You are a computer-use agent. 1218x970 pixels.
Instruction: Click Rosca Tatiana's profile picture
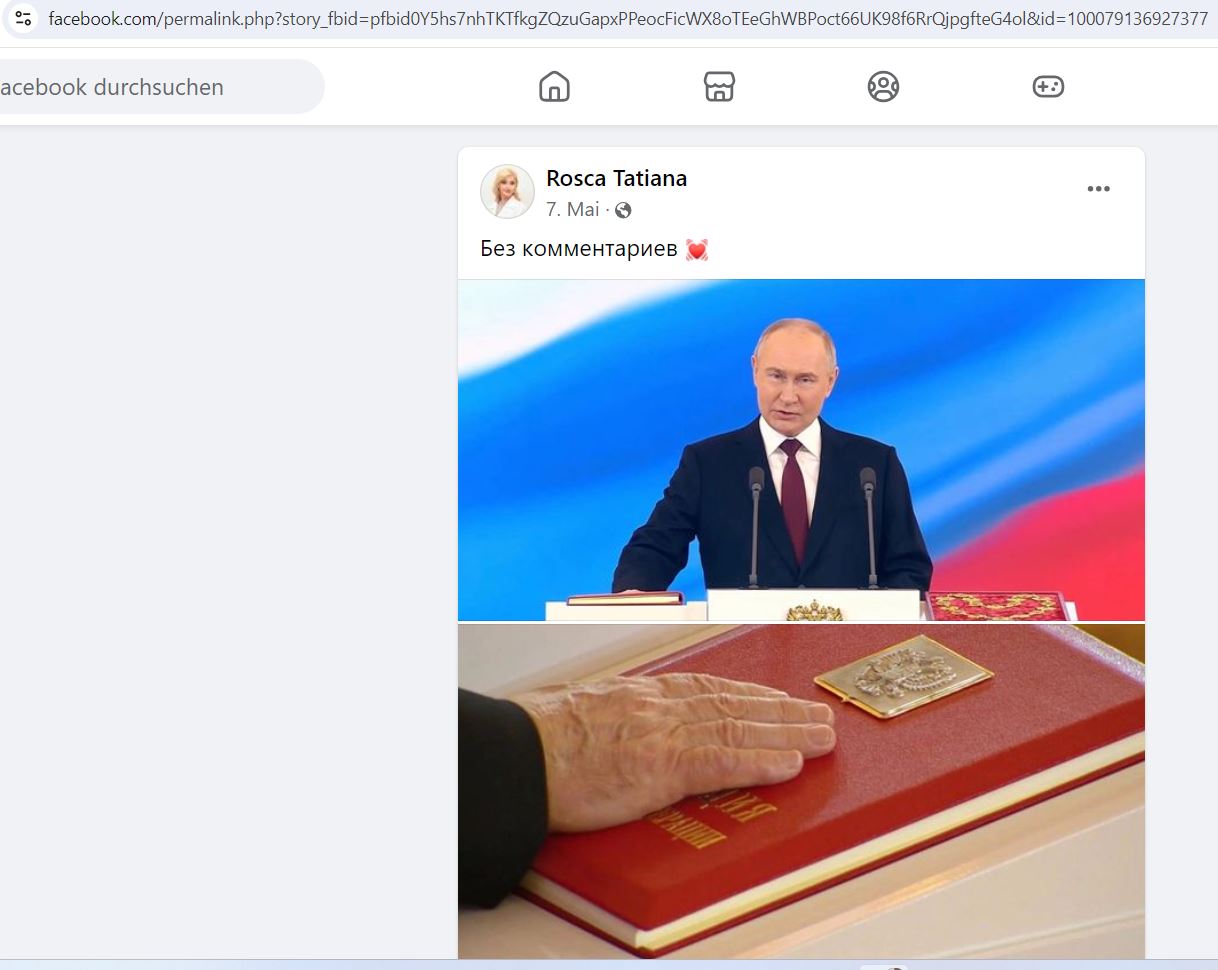tap(507, 191)
